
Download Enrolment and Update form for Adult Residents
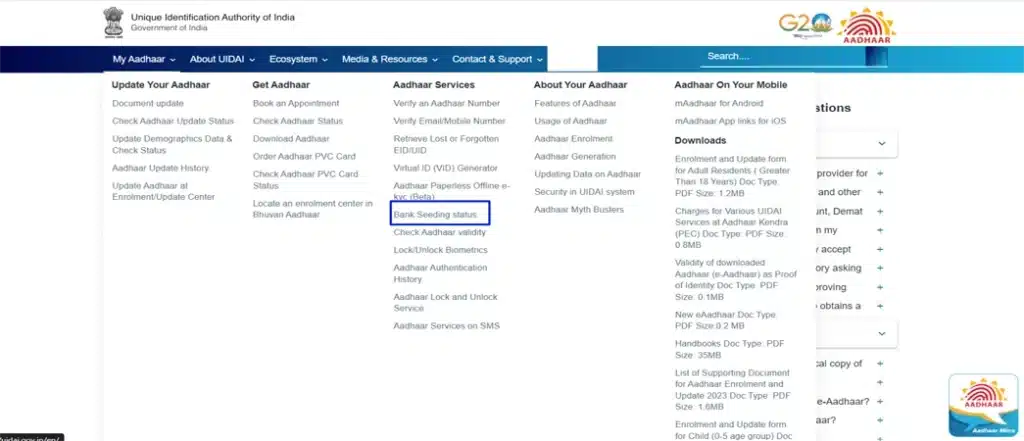[x=733, y=176]
